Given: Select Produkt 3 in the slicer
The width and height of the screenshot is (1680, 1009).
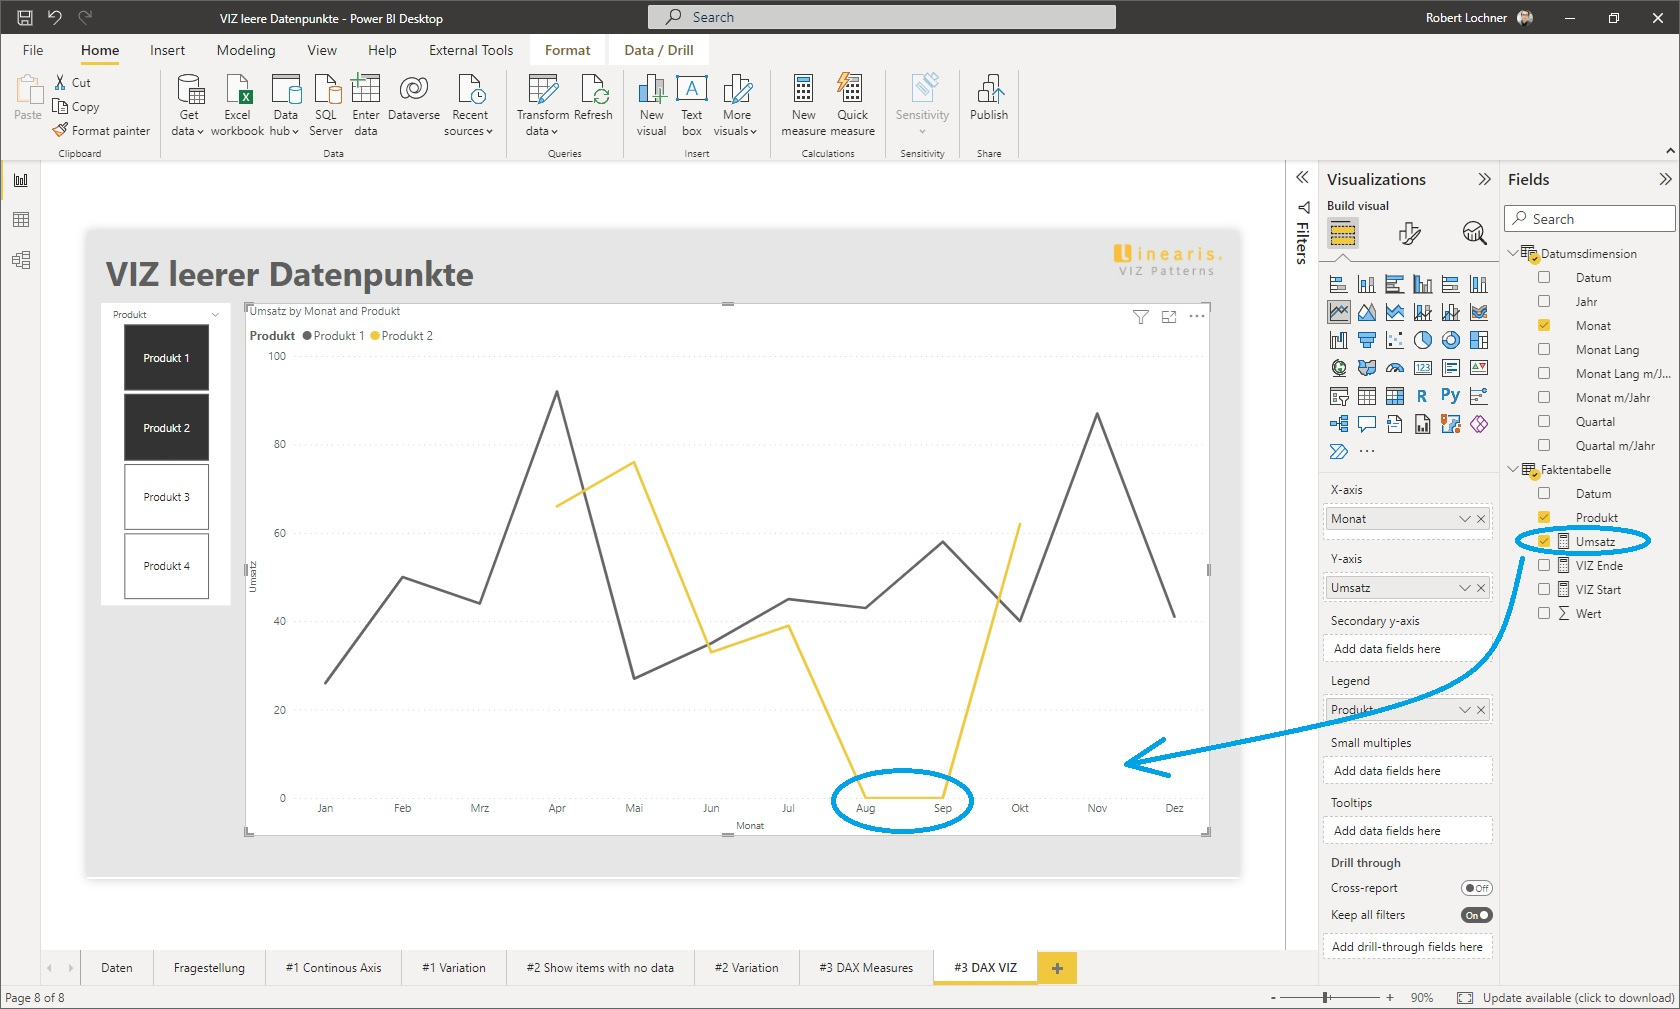Looking at the screenshot, I should click(x=166, y=496).
